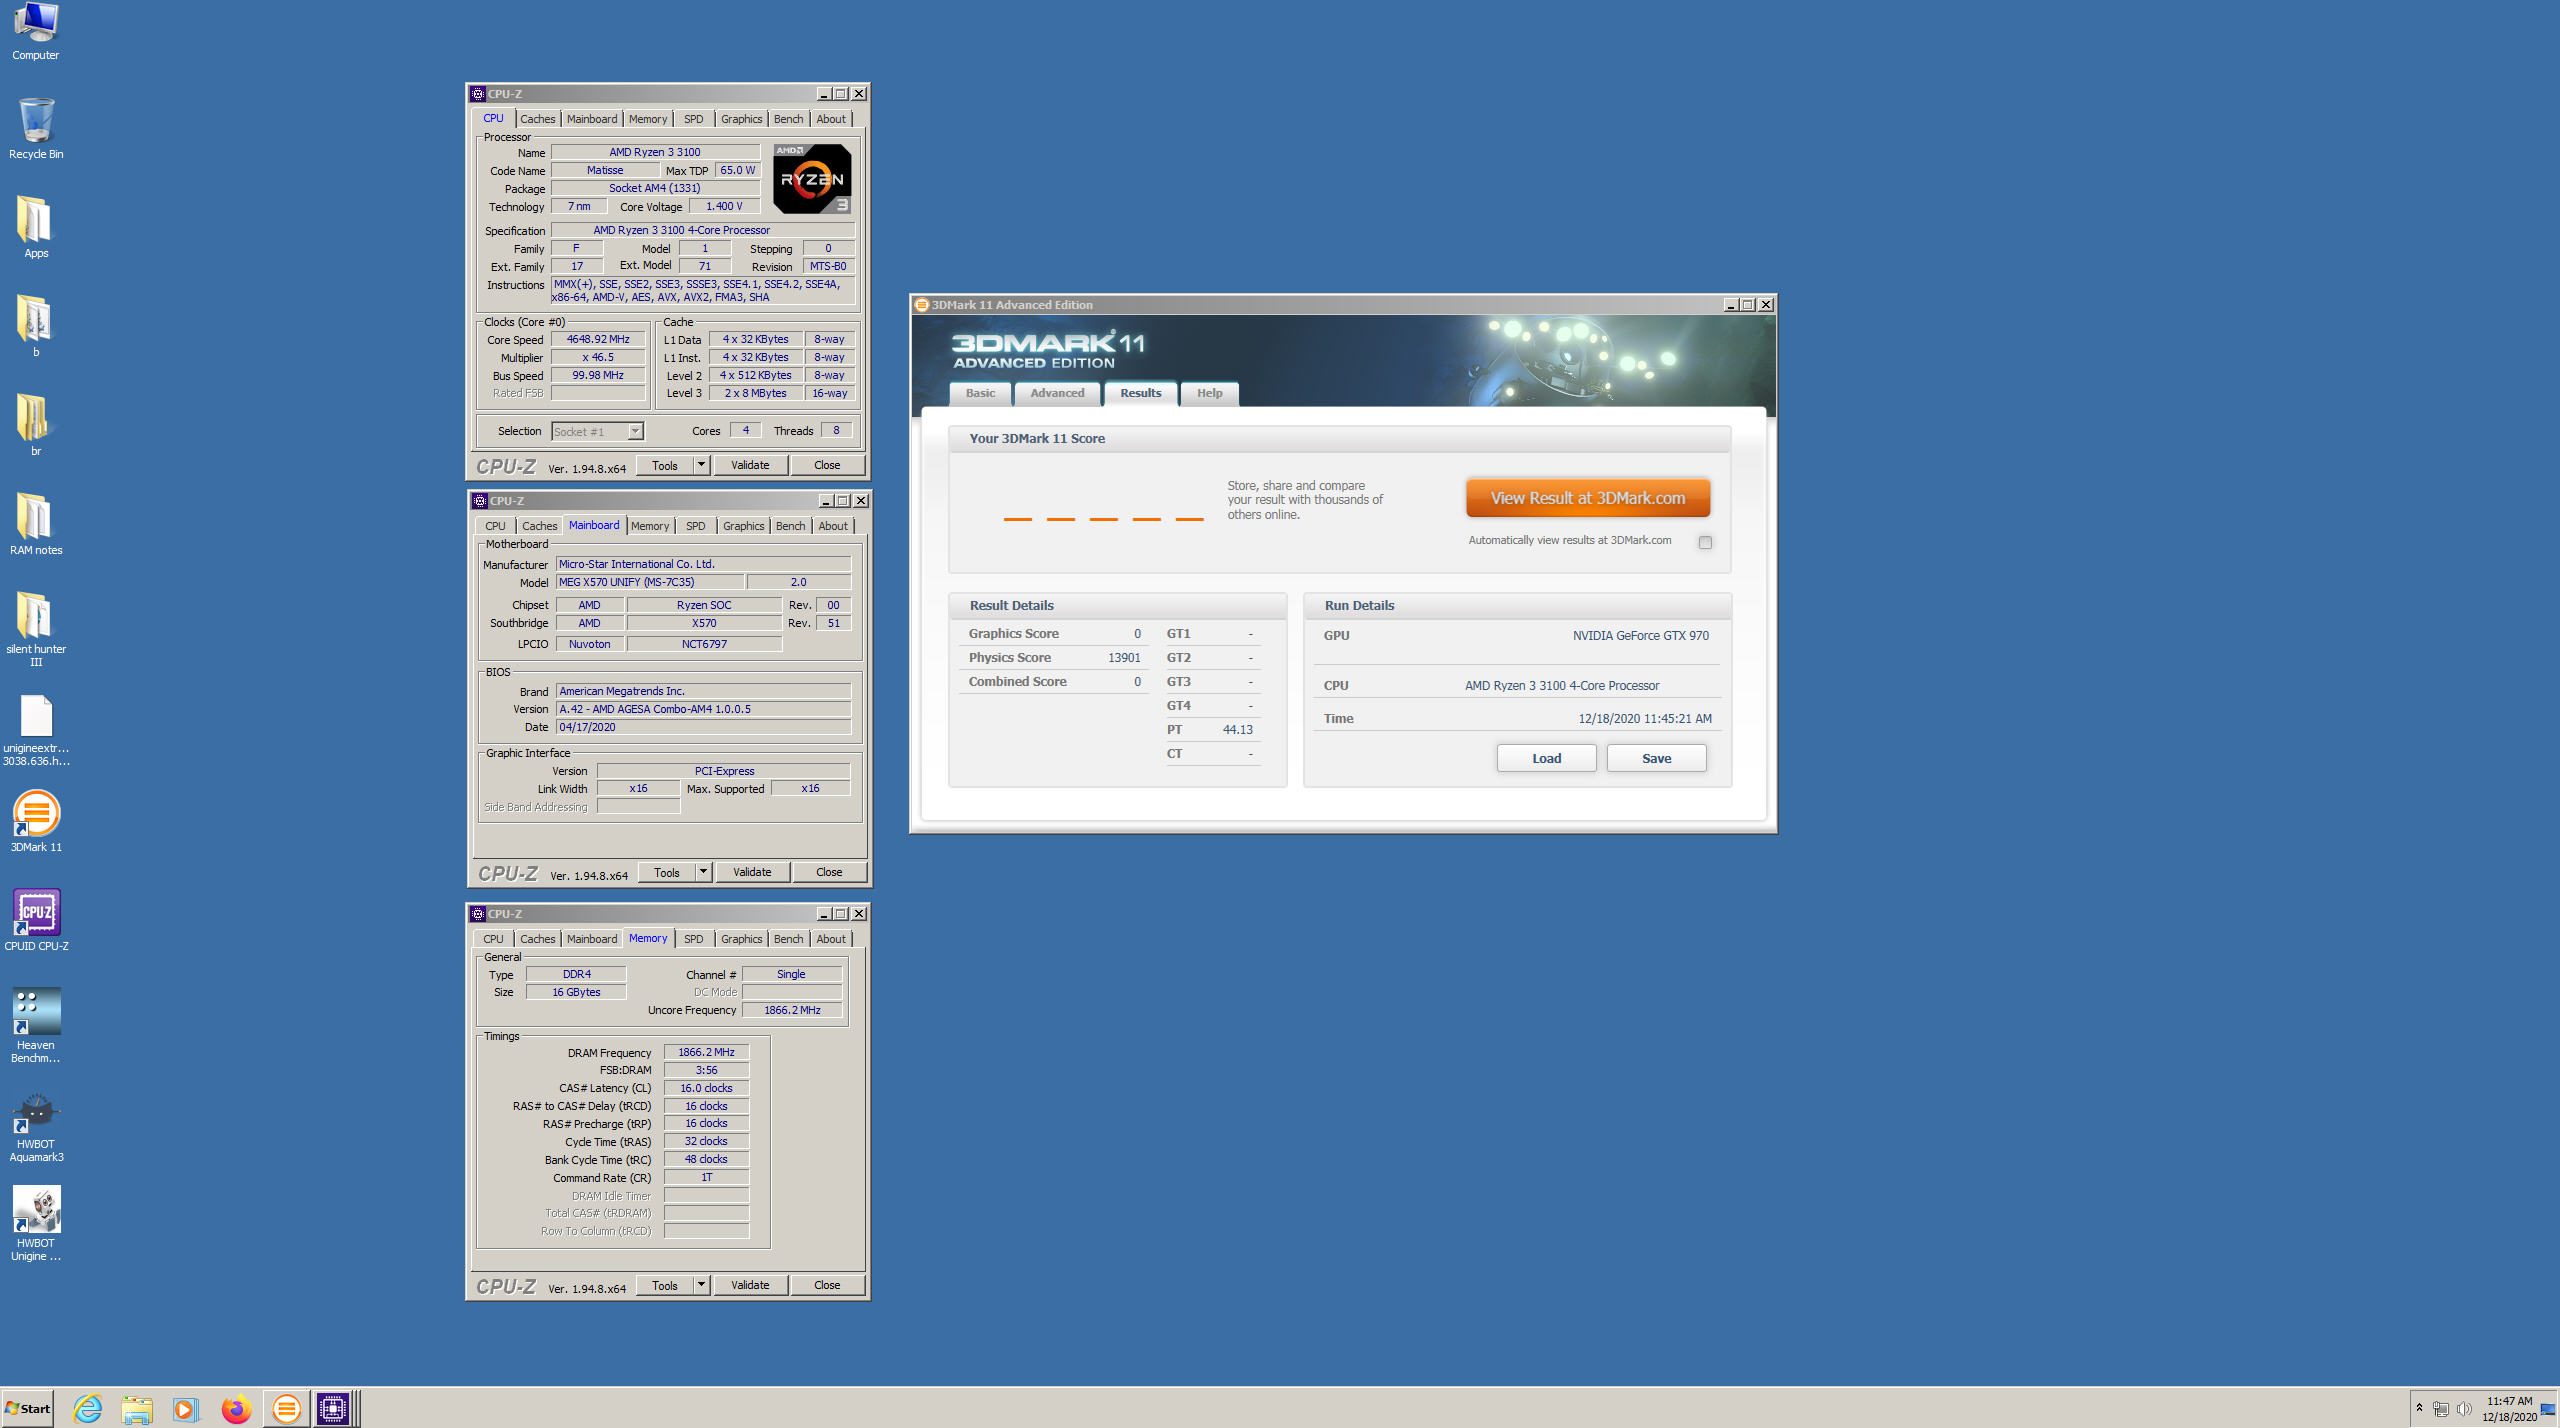The height and width of the screenshot is (1428, 2560).
Task: Click the DRAM Frequency value field
Action: pyautogui.click(x=706, y=1052)
